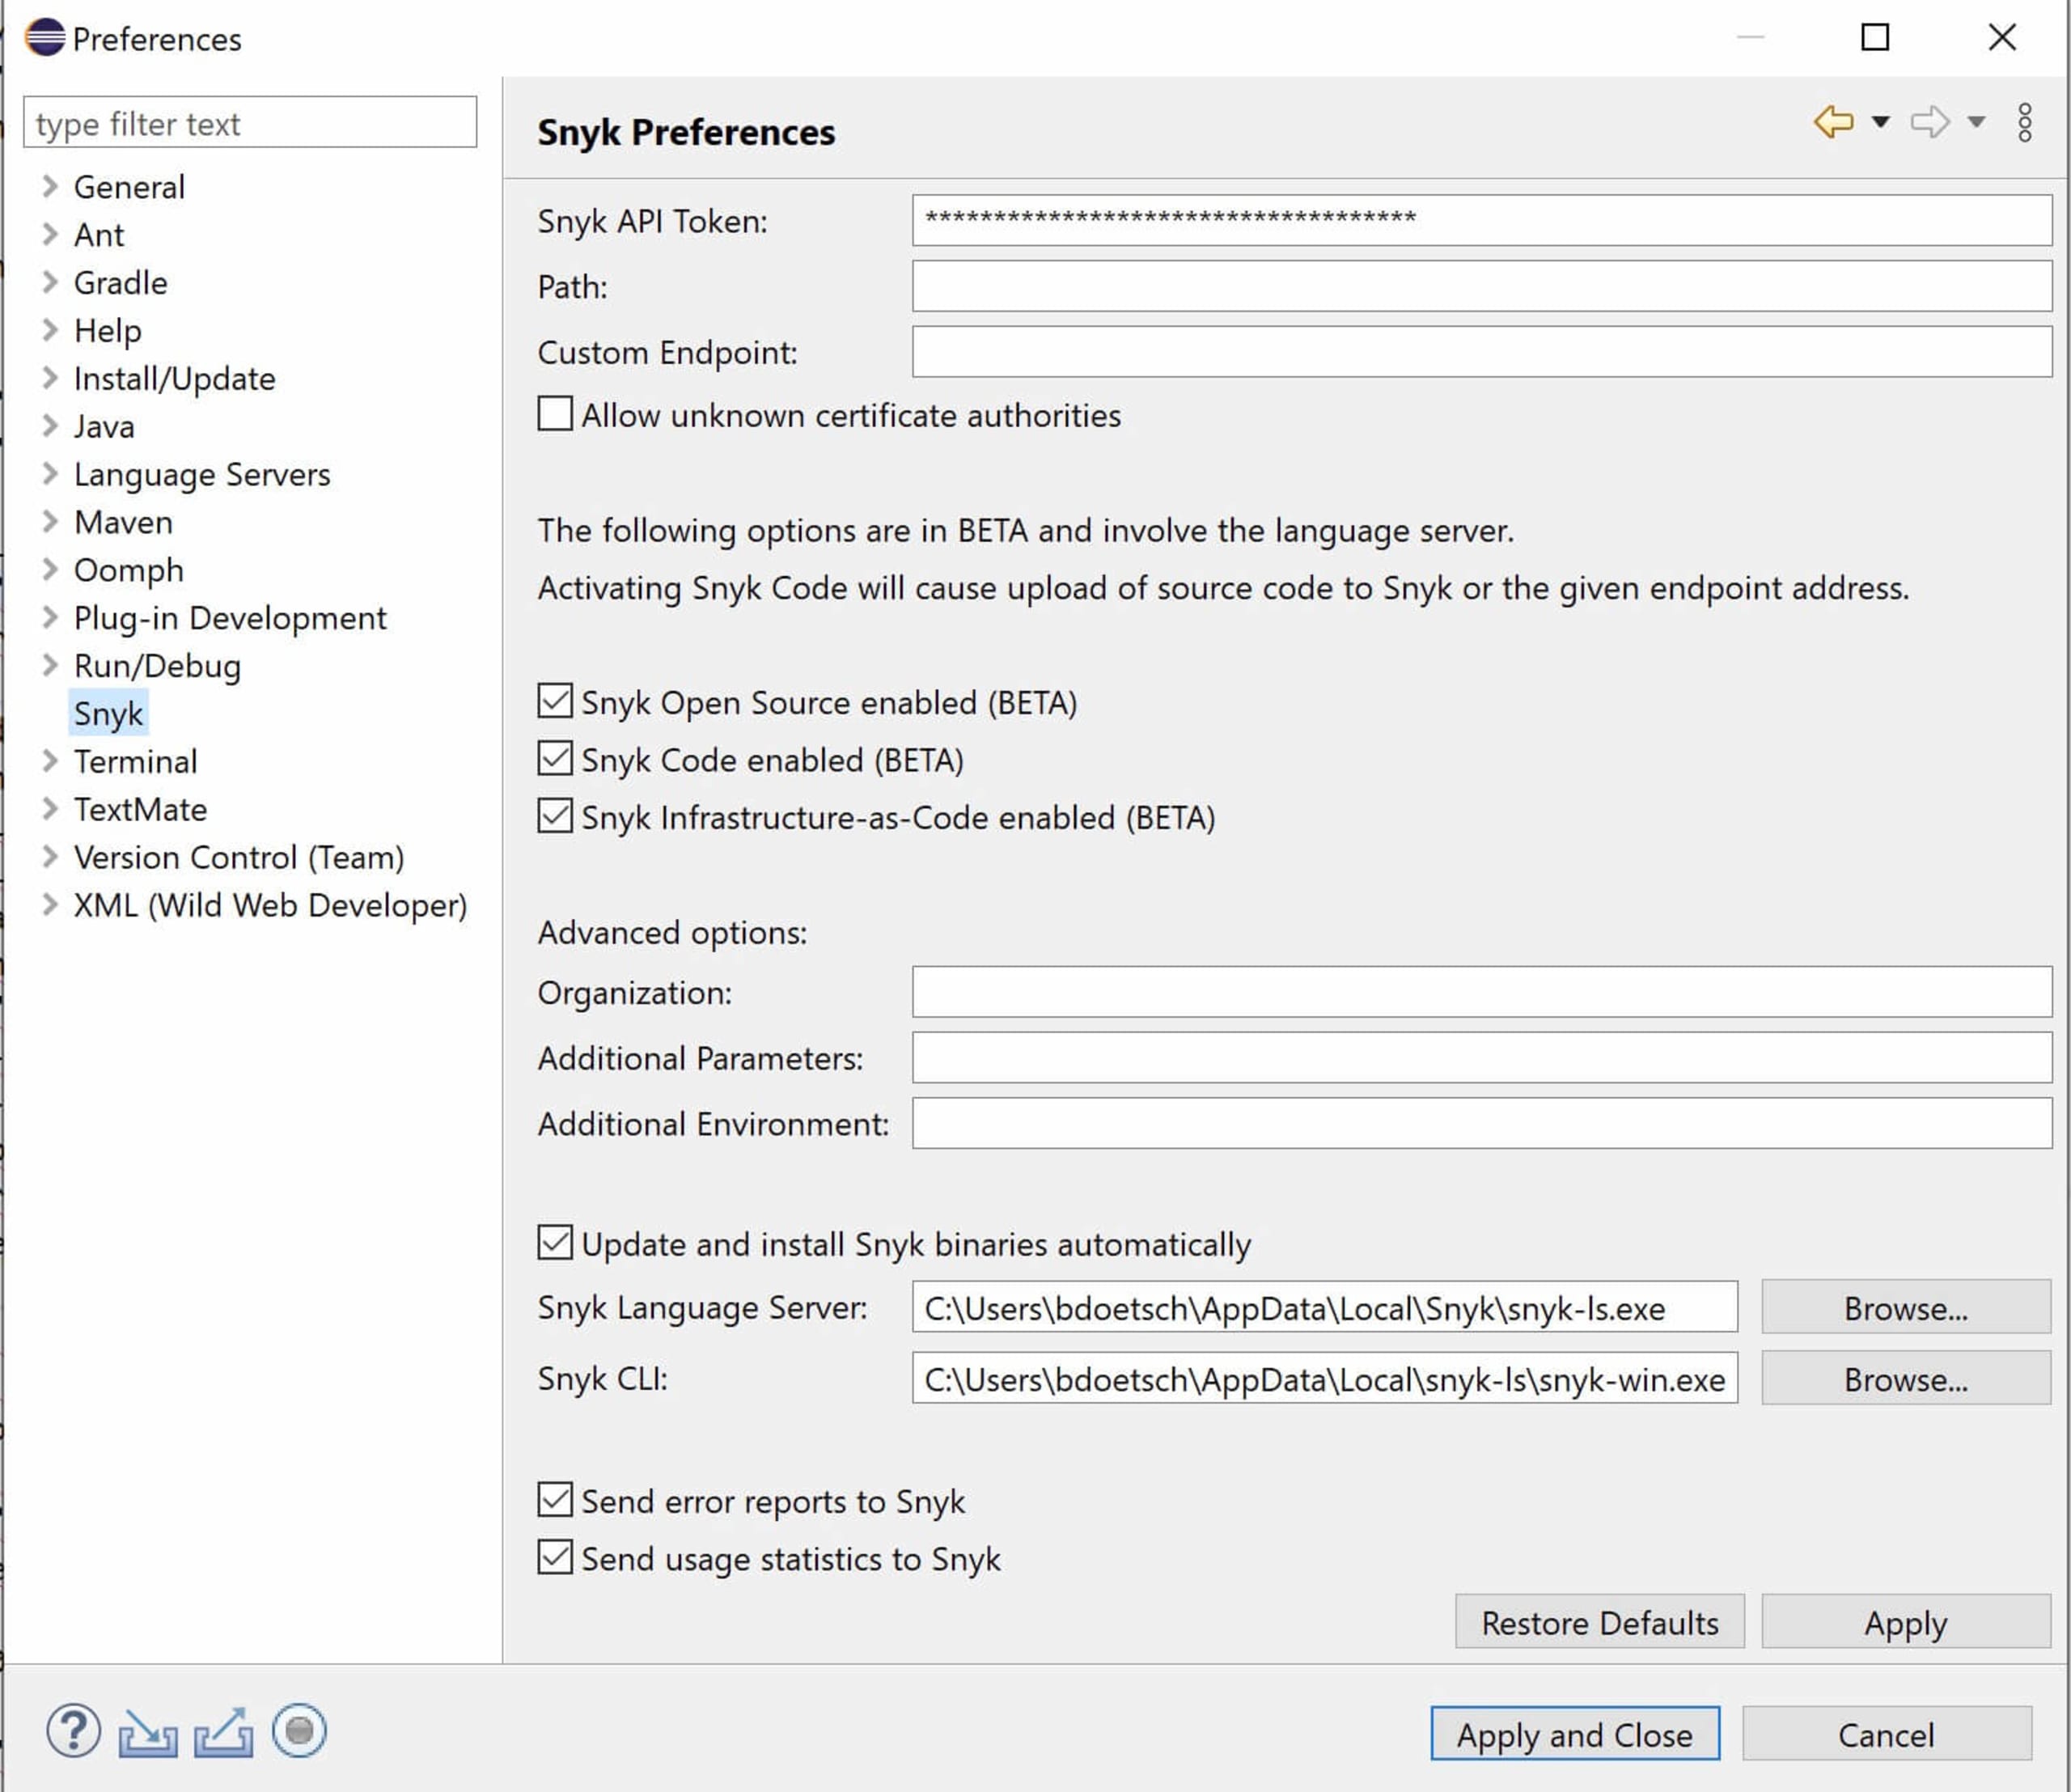Expand the Version Control (Team) node

tap(49, 856)
